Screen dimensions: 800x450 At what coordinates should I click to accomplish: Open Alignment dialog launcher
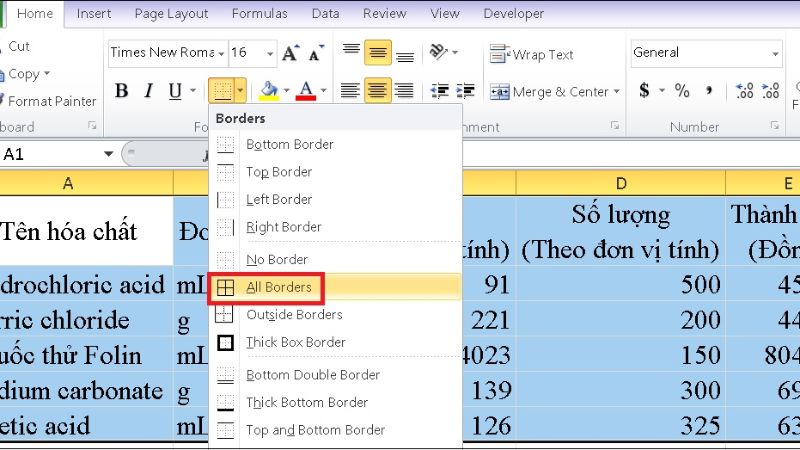tap(615, 126)
